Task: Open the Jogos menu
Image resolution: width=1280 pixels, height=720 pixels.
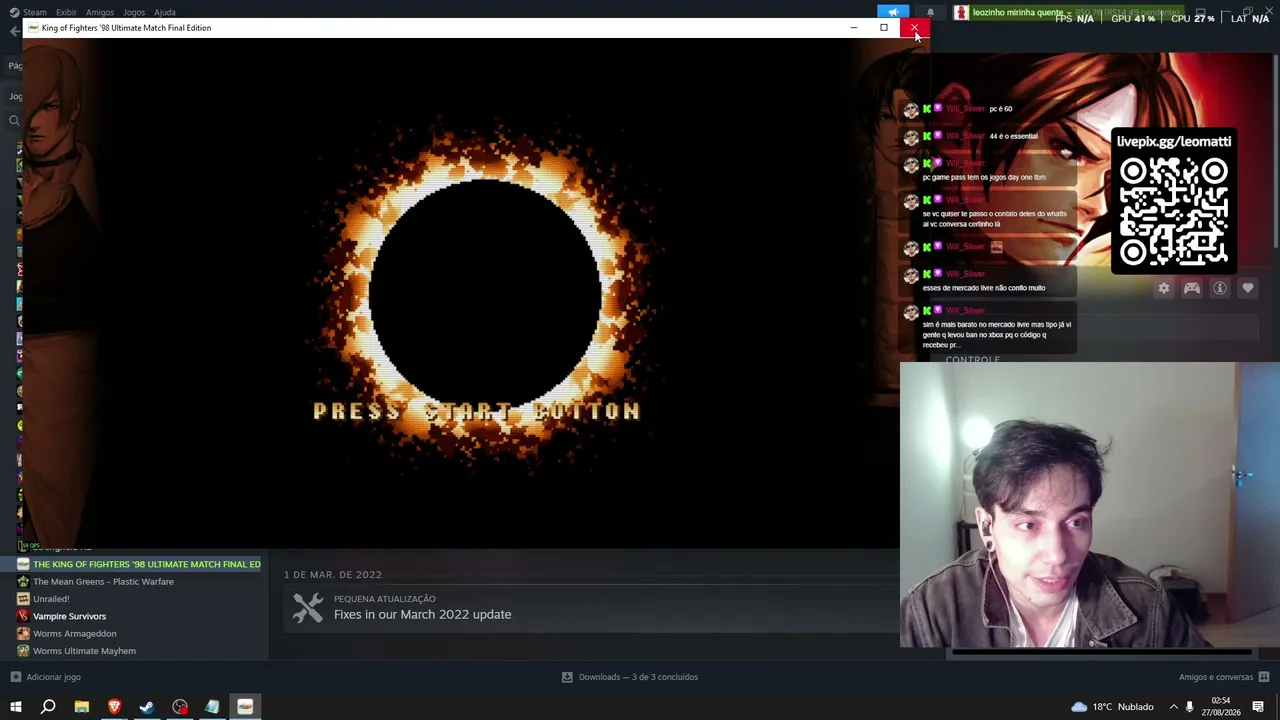Action: tap(134, 12)
